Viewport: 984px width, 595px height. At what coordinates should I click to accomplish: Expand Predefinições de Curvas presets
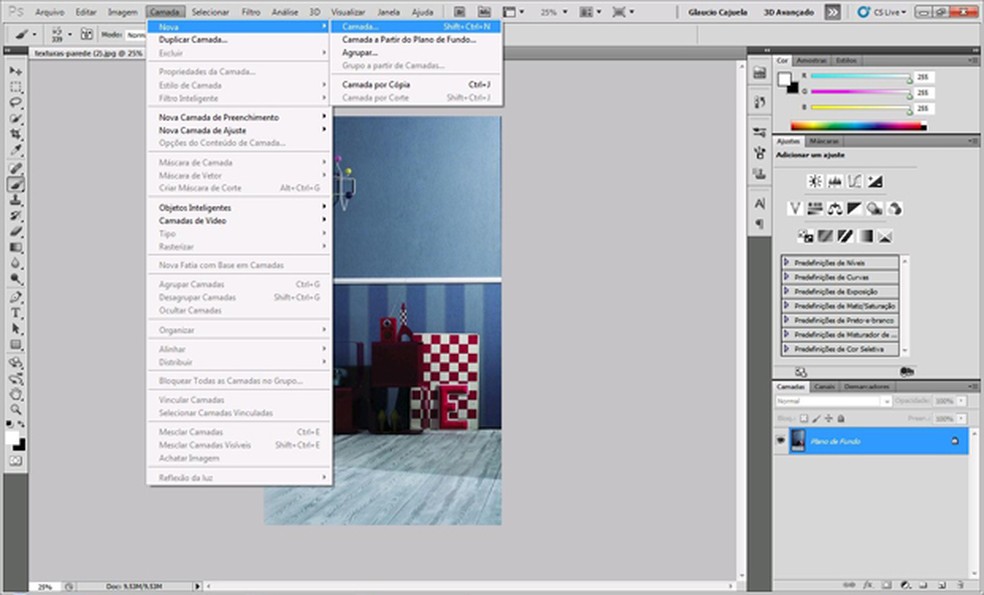(788, 277)
